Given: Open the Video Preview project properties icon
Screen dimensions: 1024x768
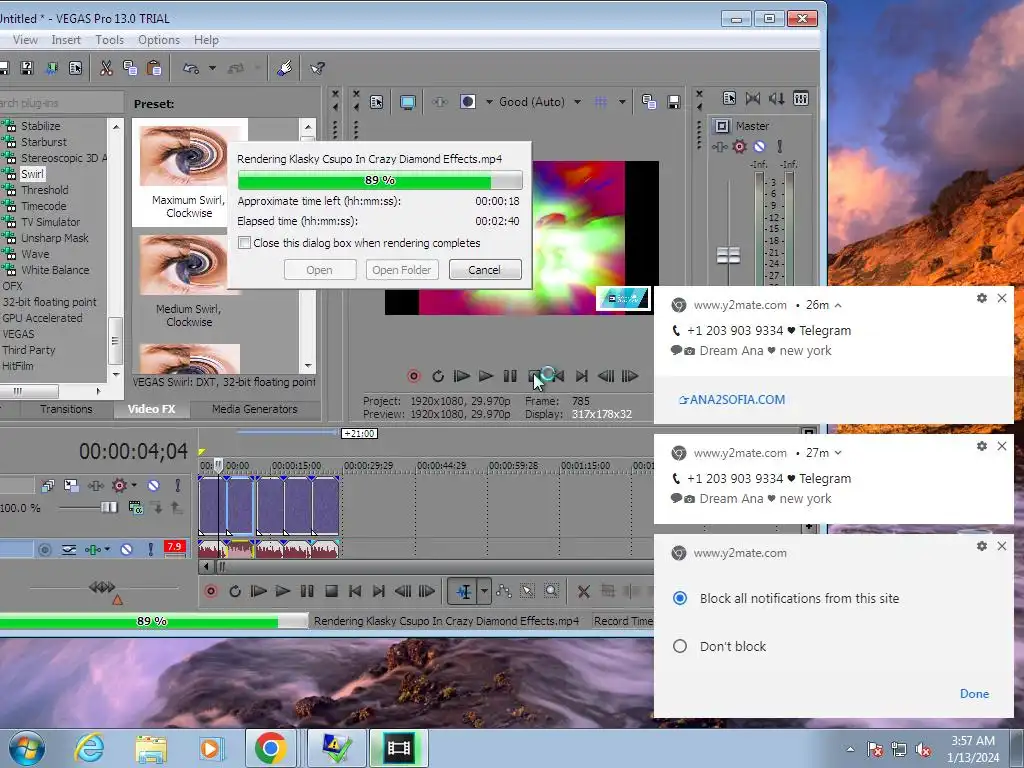Looking at the screenshot, I should (377, 102).
